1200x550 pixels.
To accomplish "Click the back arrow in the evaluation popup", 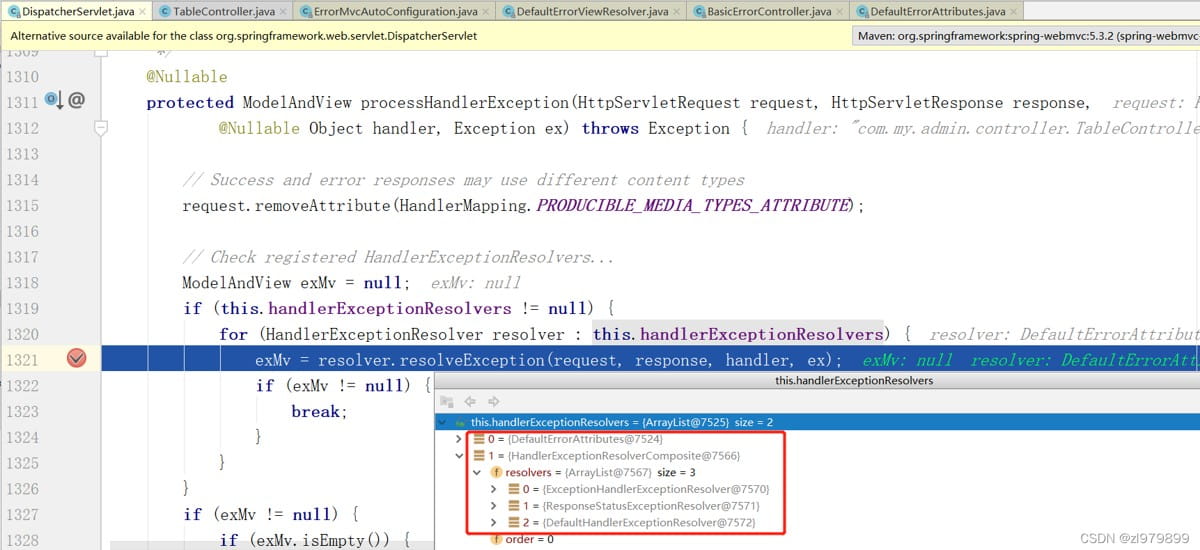I will tap(468, 401).
